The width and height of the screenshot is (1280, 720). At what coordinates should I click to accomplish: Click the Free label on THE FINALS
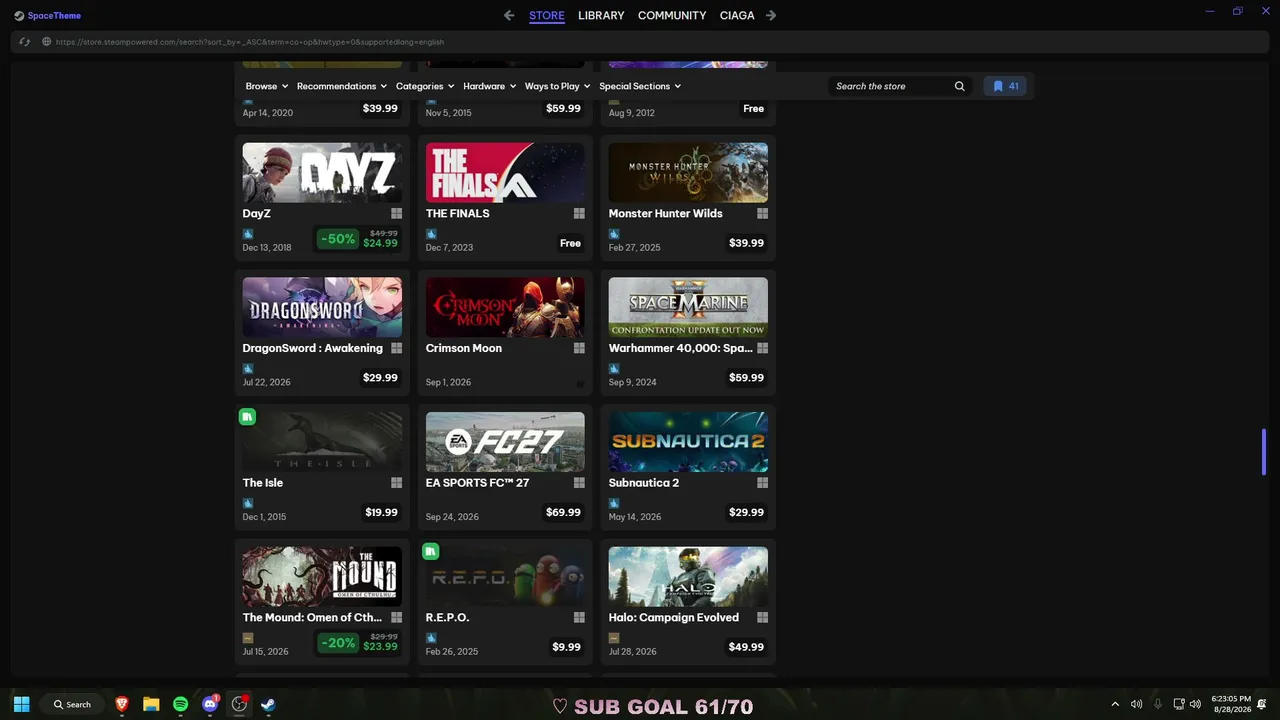click(x=570, y=243)
